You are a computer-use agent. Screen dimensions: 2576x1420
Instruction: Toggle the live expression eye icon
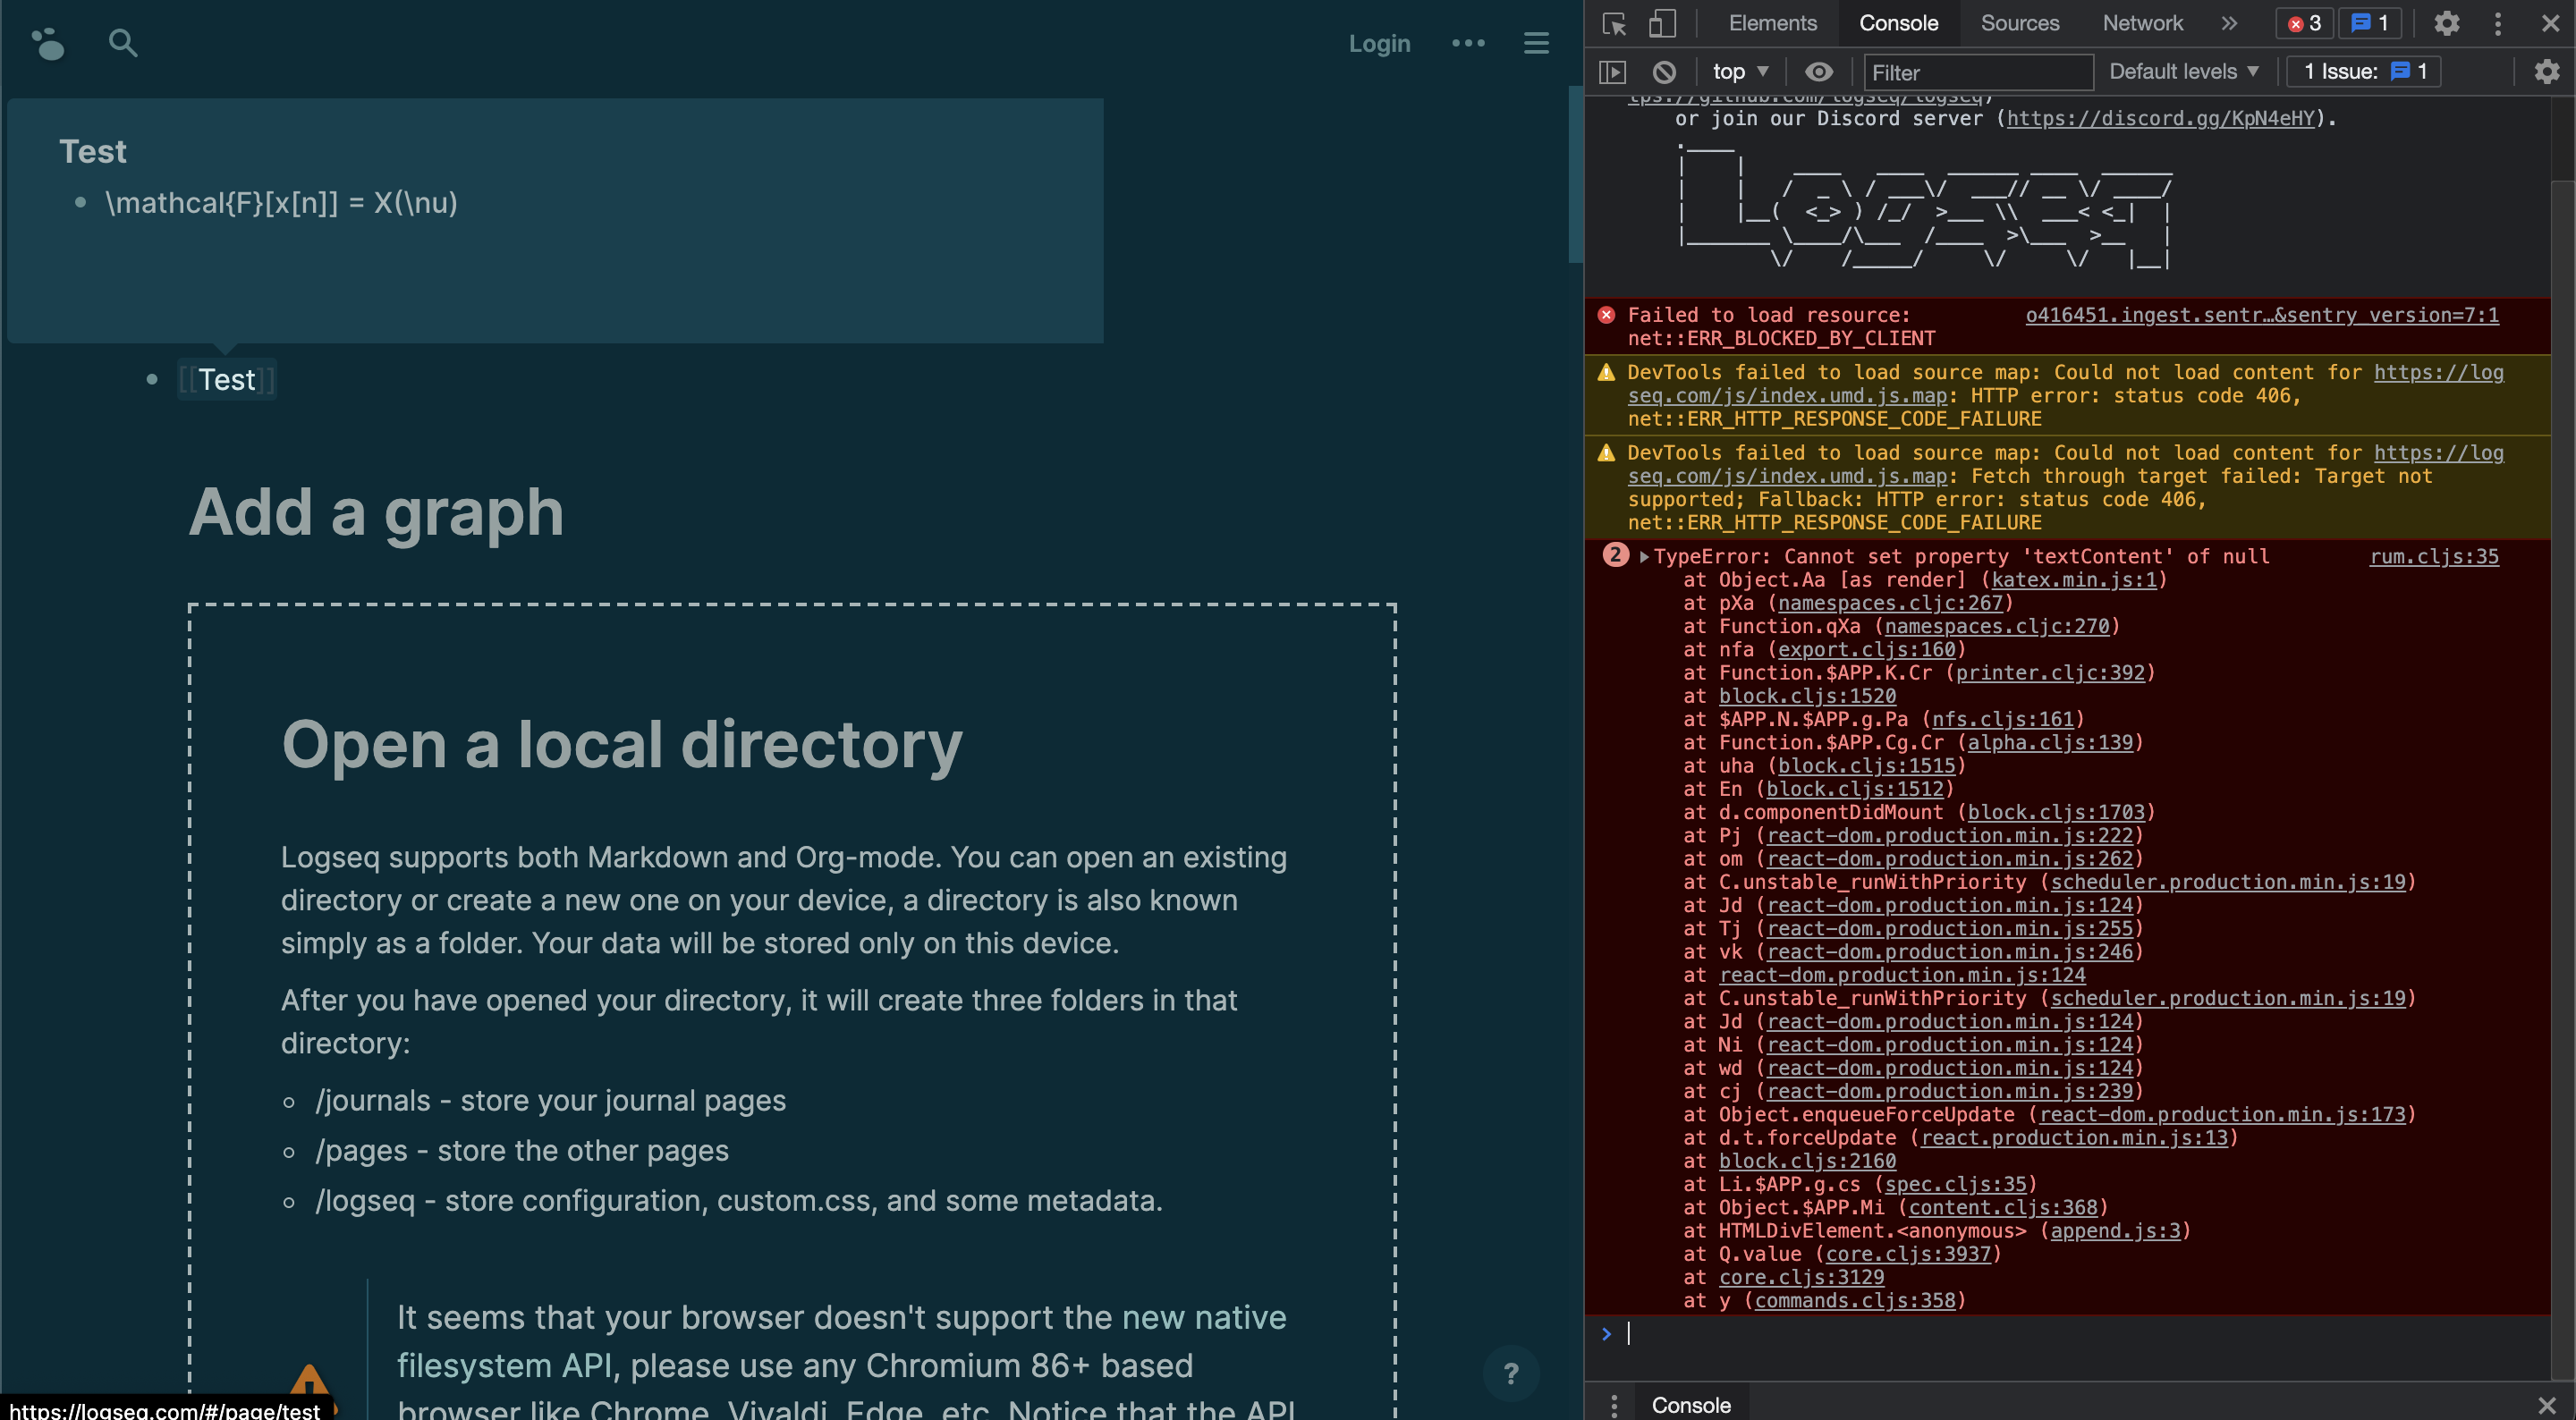pos(1818,72)
